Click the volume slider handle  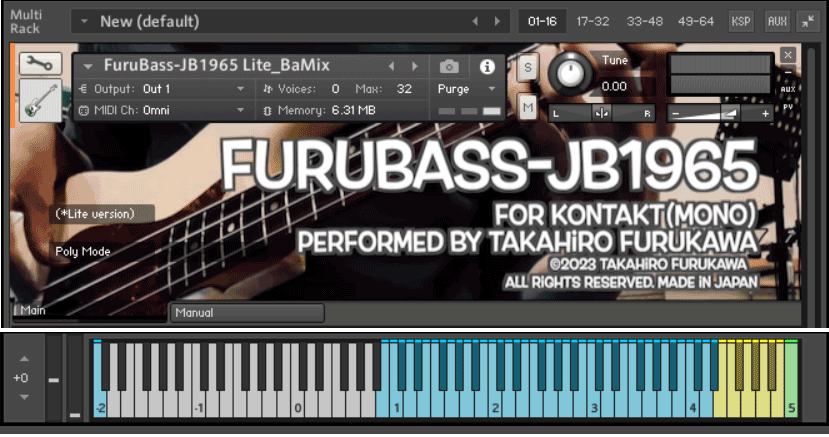(x=730, y=113)
